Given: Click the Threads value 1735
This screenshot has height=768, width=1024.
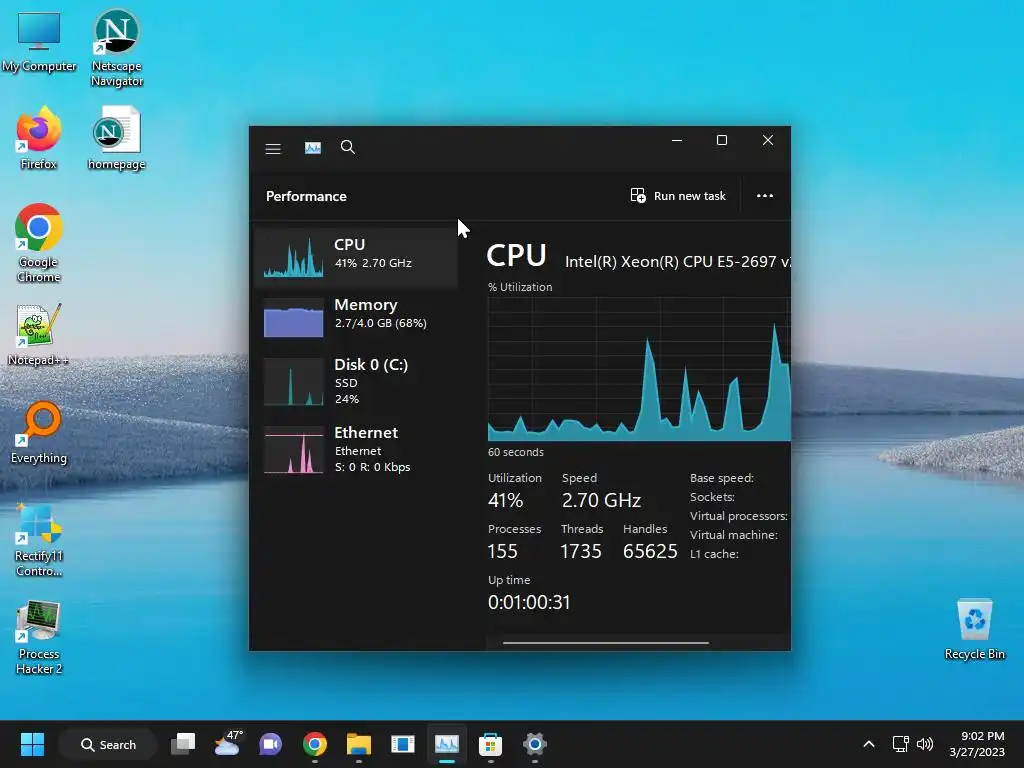Looking at the screenshot, I should 581,551.
